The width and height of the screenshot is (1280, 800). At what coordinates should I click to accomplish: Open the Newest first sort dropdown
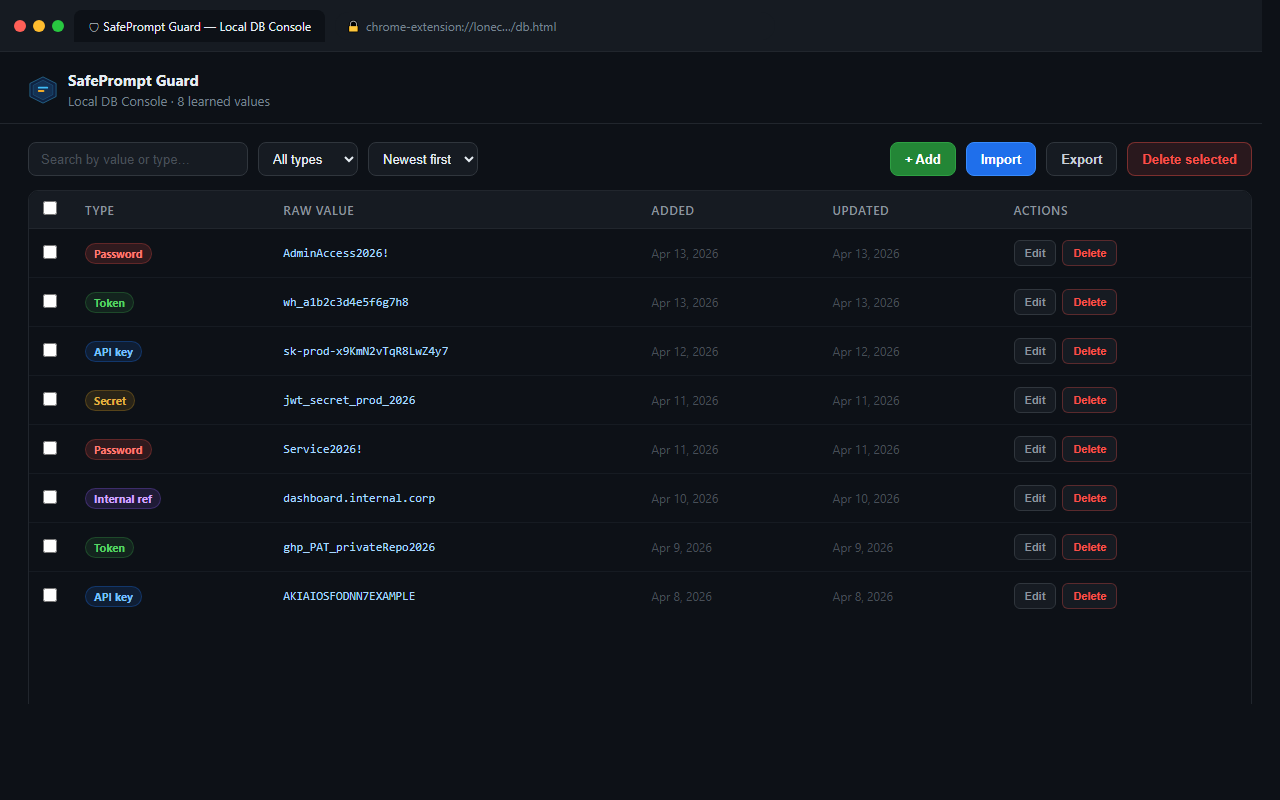423,159
